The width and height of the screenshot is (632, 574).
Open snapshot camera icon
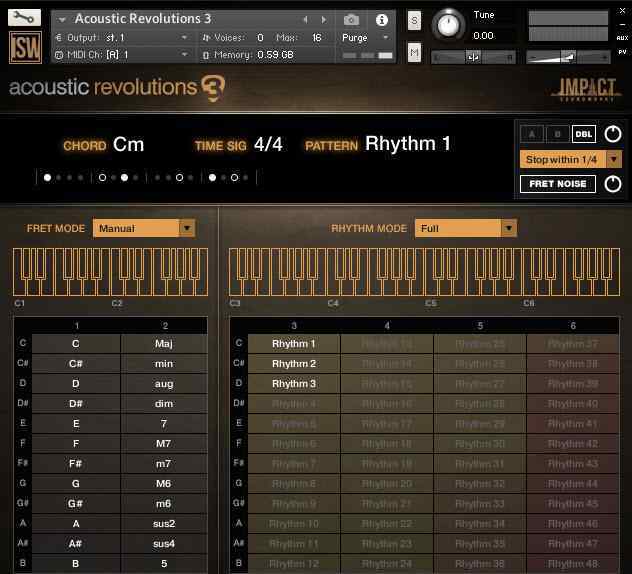coord(351,19)
